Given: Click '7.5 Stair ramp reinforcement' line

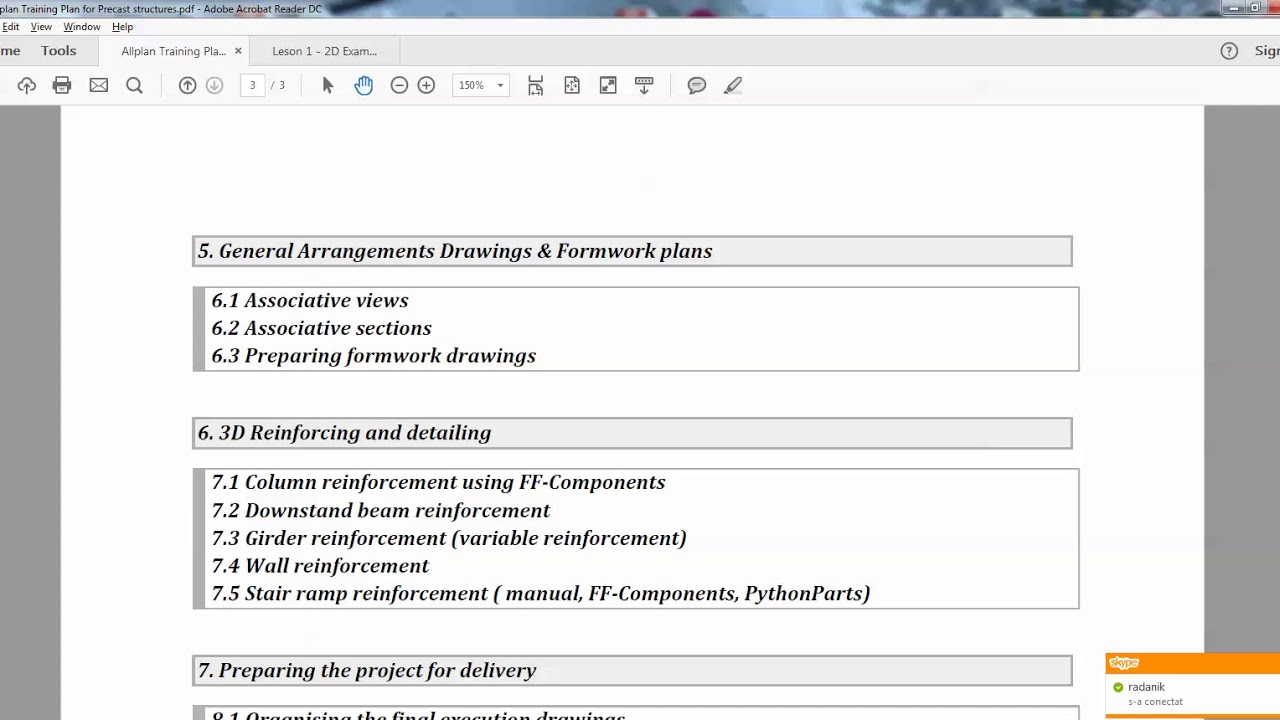Looking at the screenshot, I should click(541, 594).
